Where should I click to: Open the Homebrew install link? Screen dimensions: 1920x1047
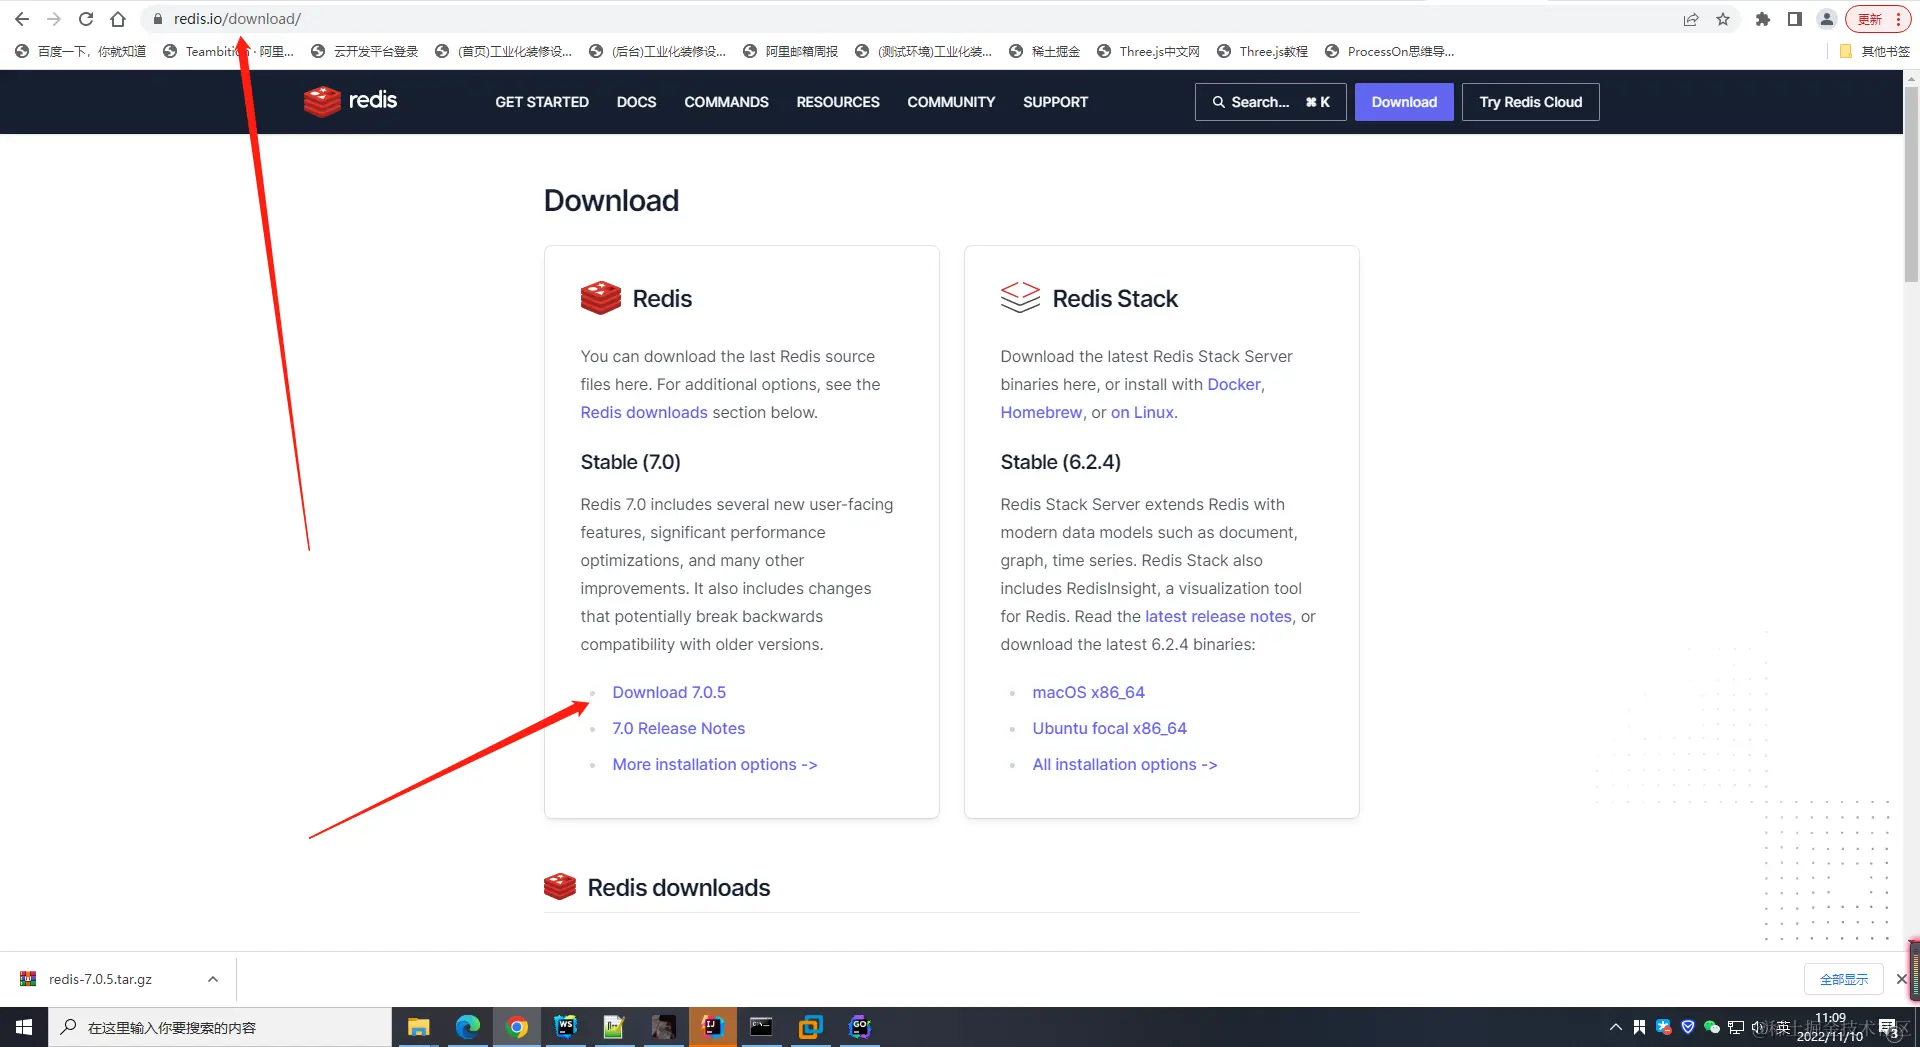[x=1041, y=412]
